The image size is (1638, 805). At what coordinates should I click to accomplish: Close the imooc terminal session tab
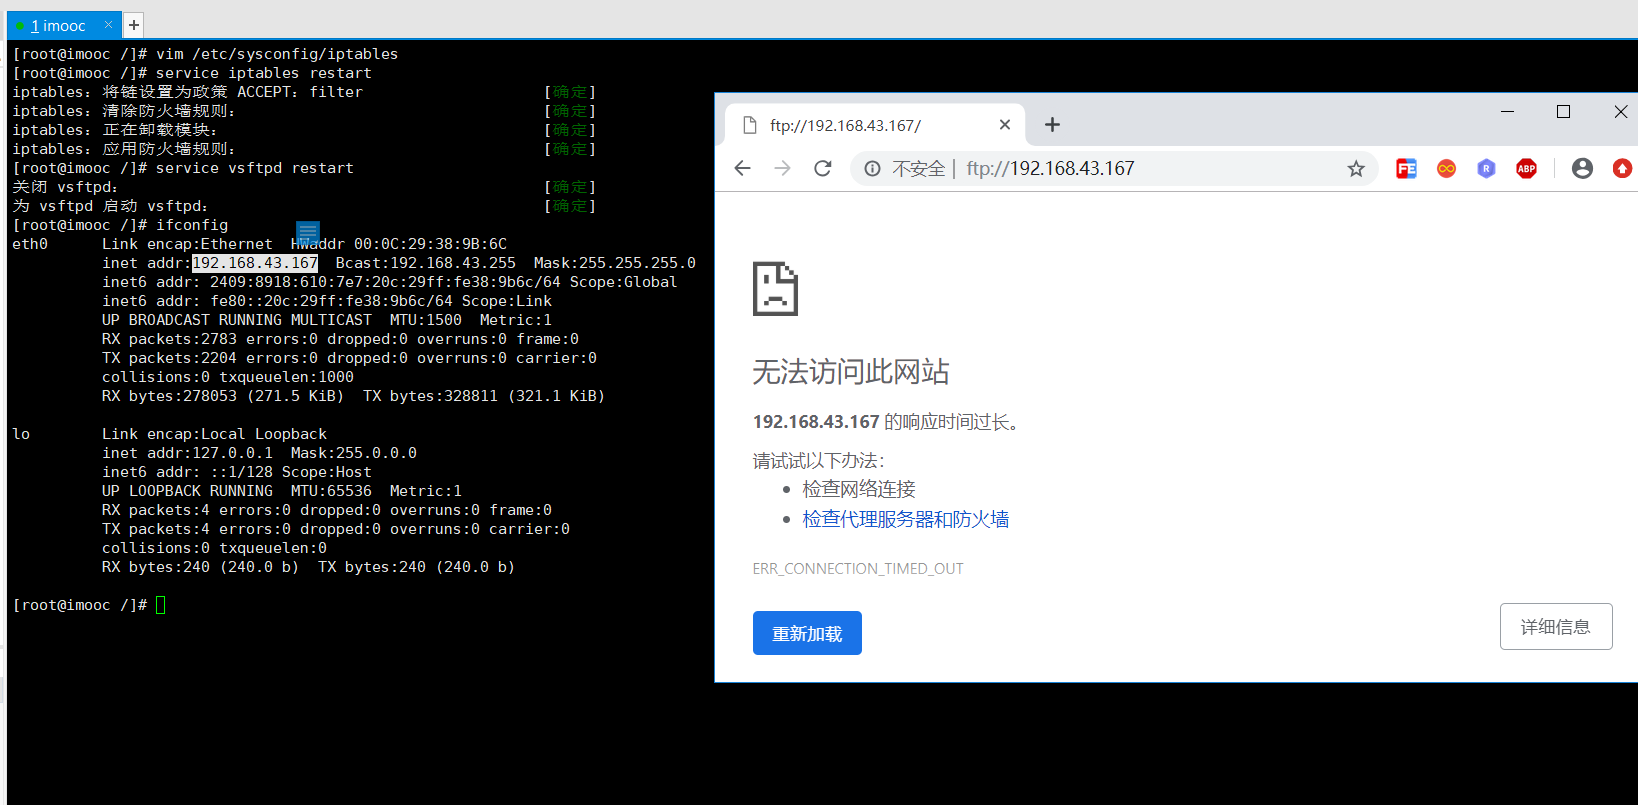pyautogui.click(x=109, y=25)
